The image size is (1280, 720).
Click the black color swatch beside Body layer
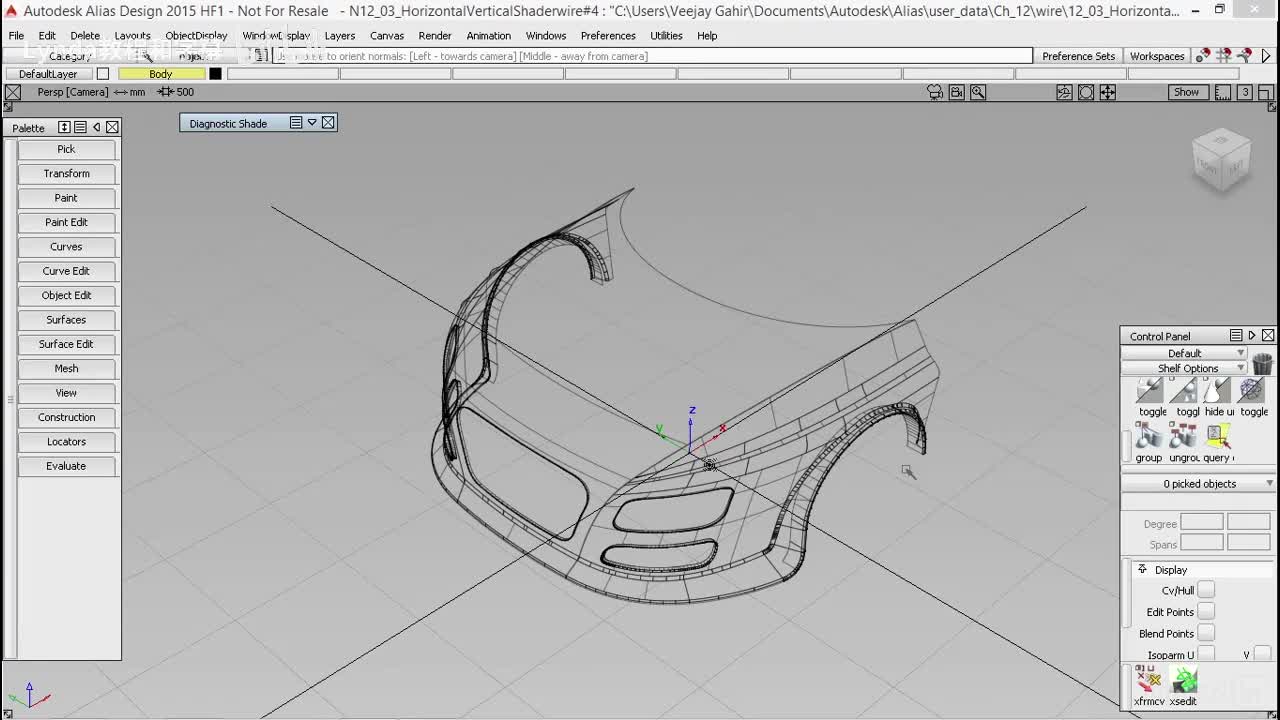[215, 74]
